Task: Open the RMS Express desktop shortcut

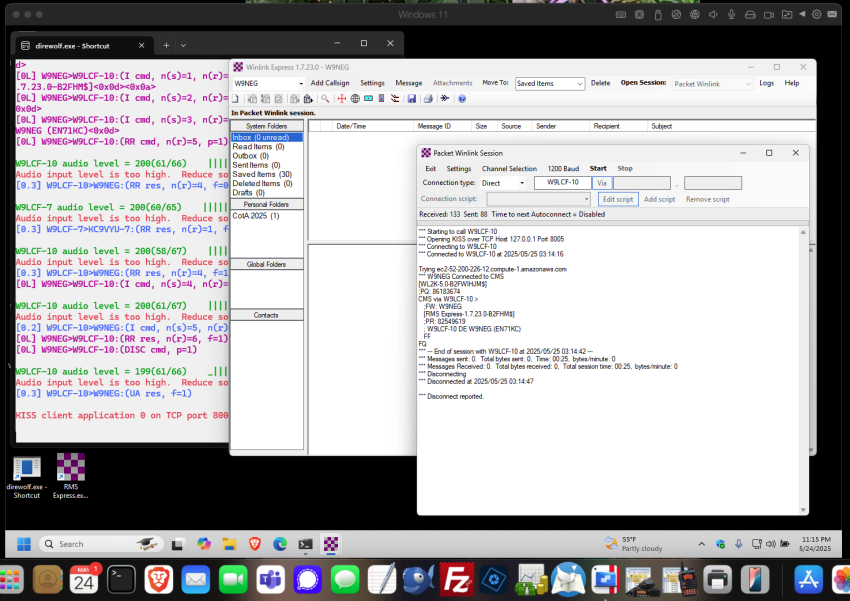Action: click(70, 477)
